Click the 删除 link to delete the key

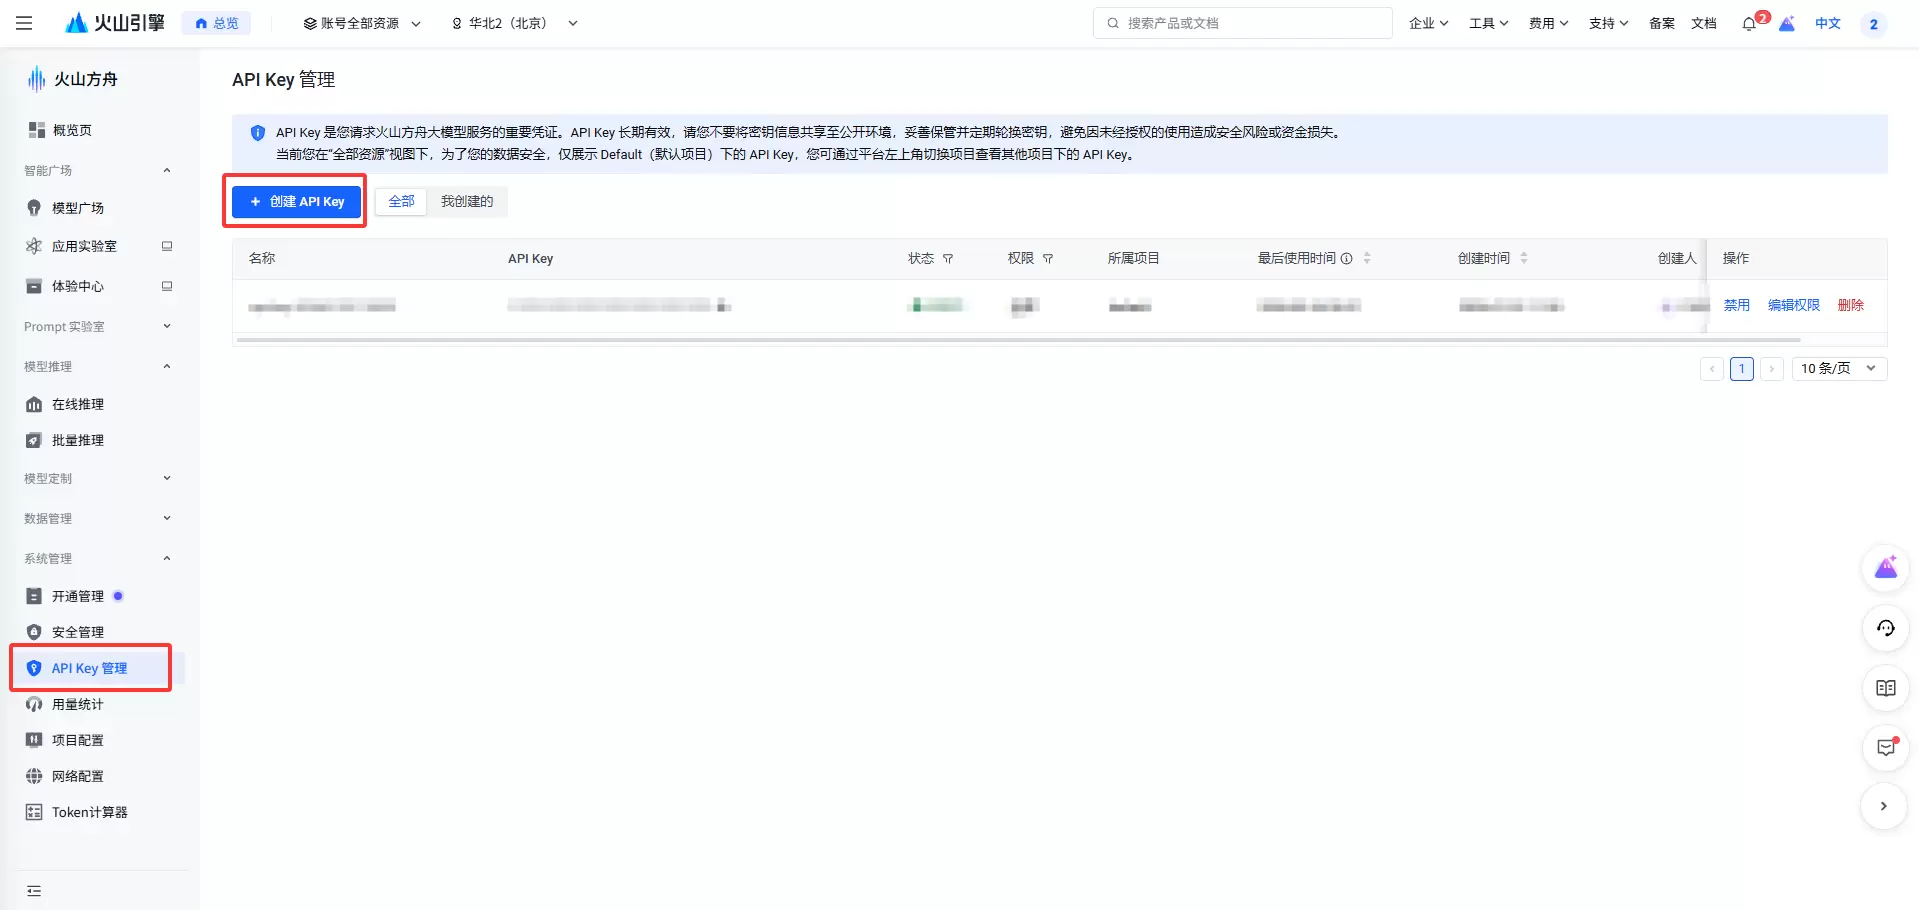tap(1849, 305)
